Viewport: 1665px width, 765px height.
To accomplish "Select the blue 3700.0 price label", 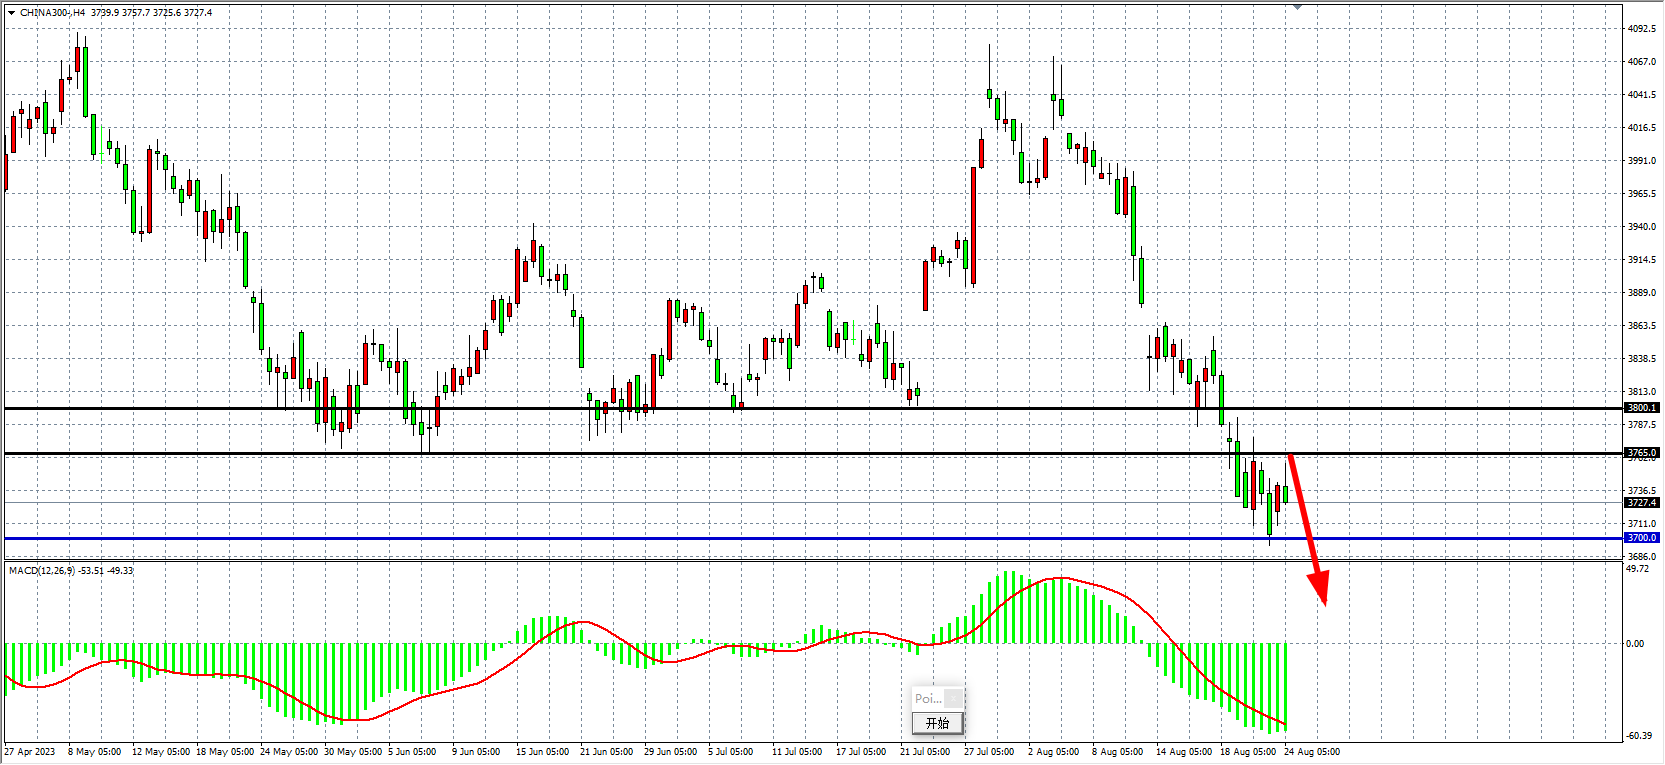I will pyautogui.click(x=1641, y=538).
